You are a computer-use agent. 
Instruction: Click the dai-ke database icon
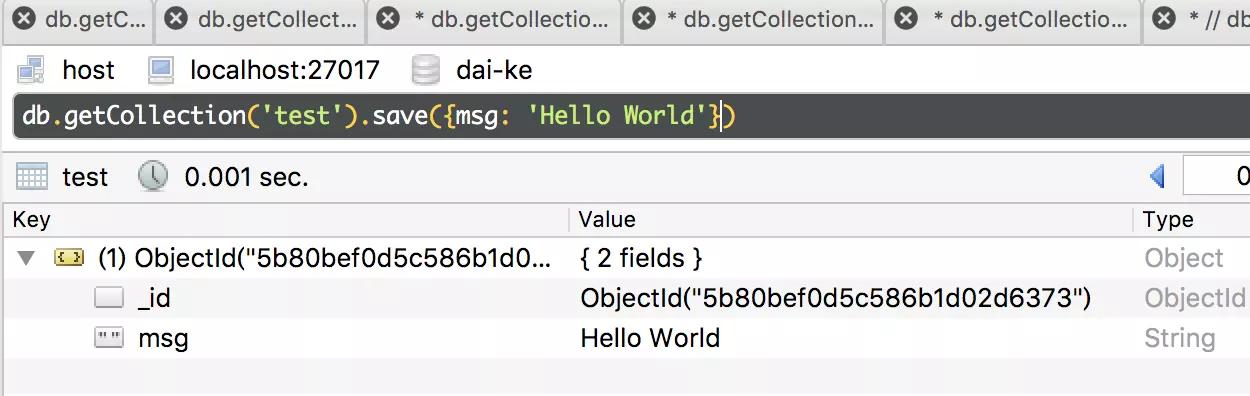click(x=426, y=70)
